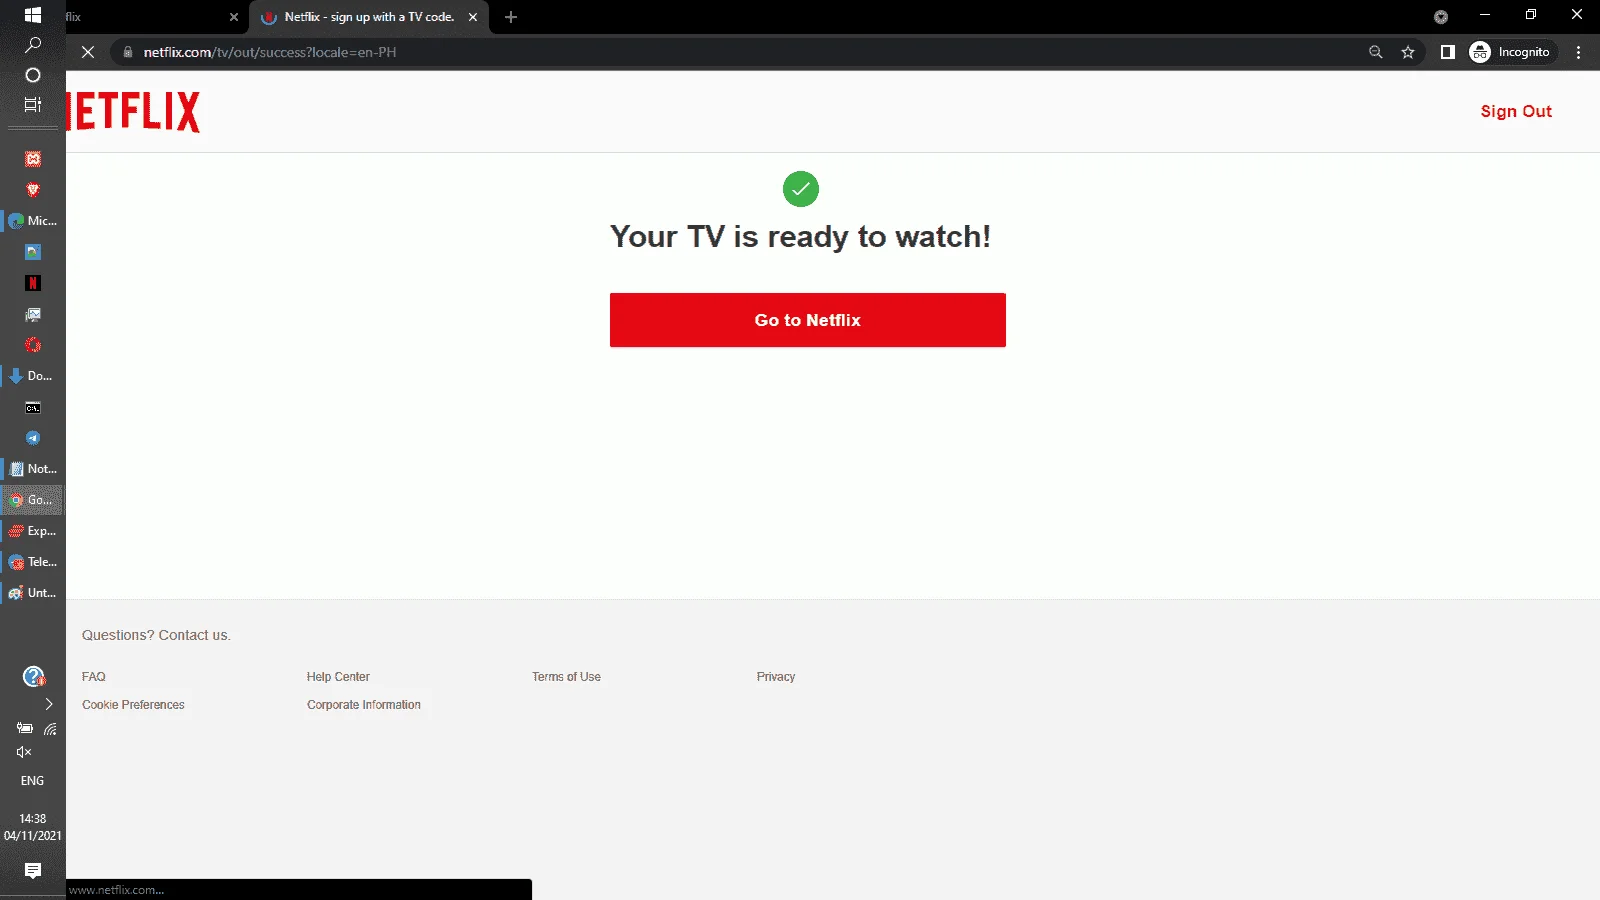Open the Incognito profile button
Screen dimensions: 1600x900
(x=1511, y=52)
